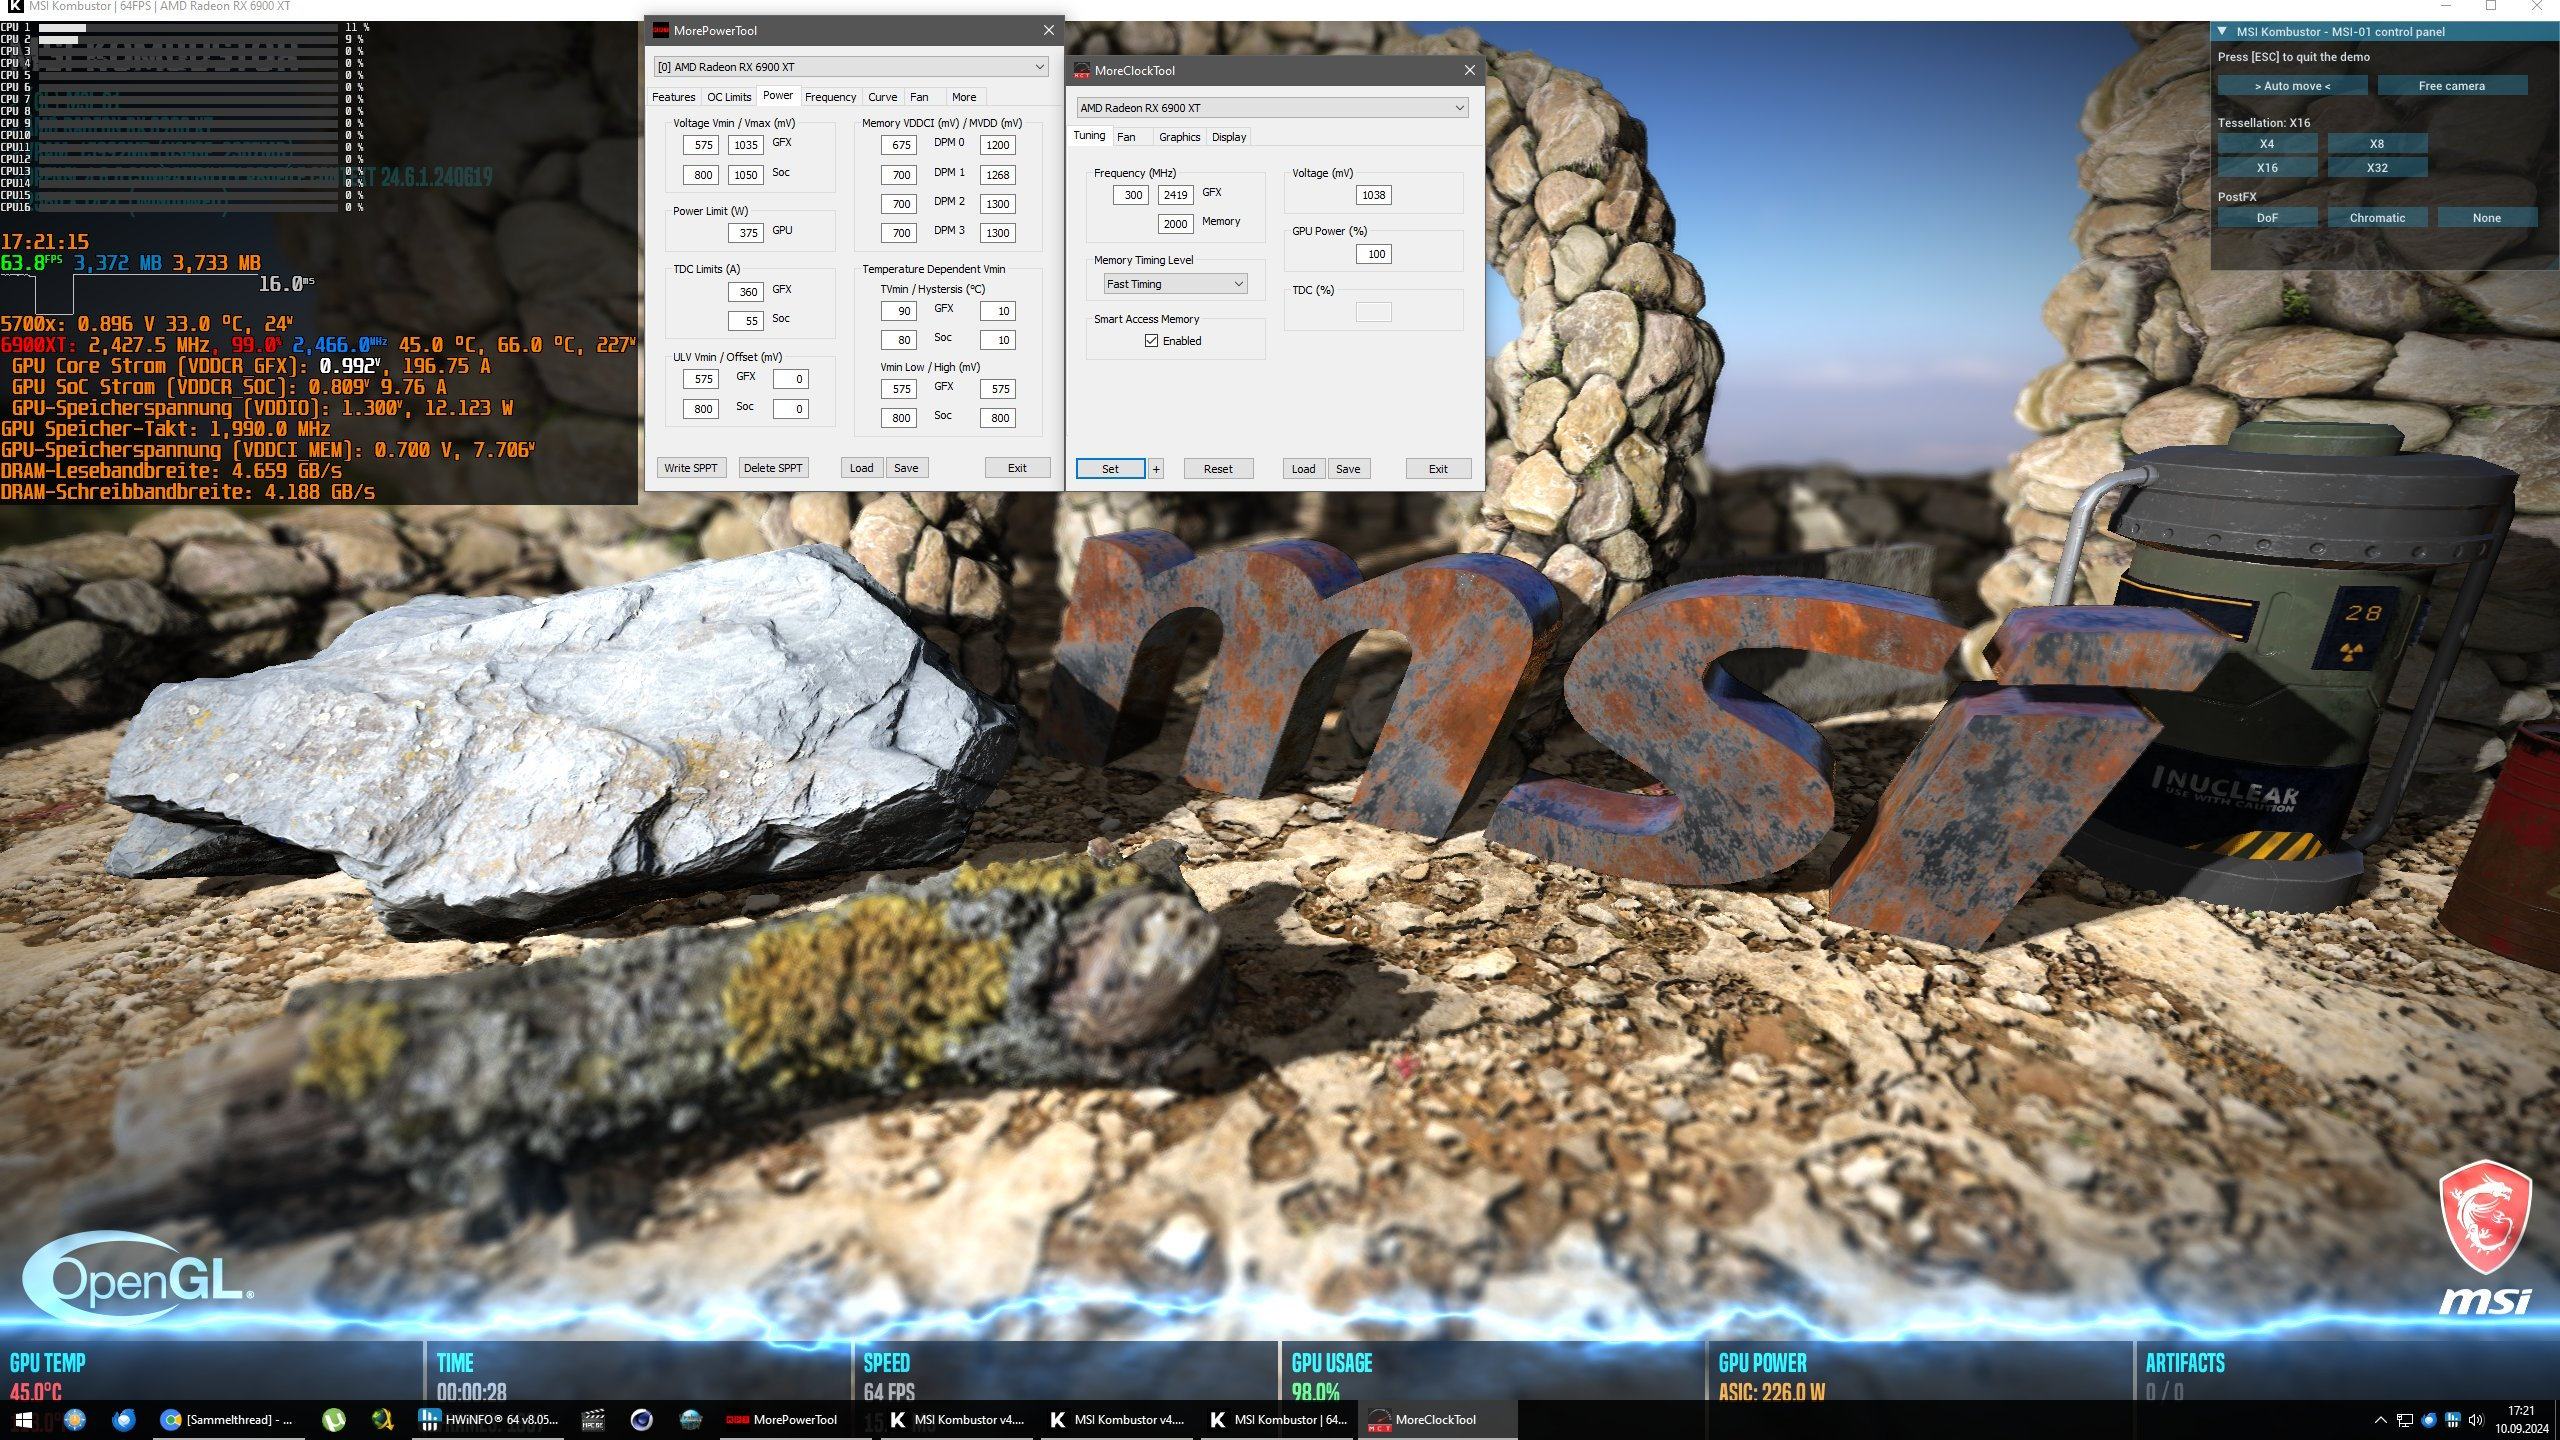This screenshot has width=2560, height=1440.
Task: Toggle the Chromatic PostFX option
Action: point(2376,218)
